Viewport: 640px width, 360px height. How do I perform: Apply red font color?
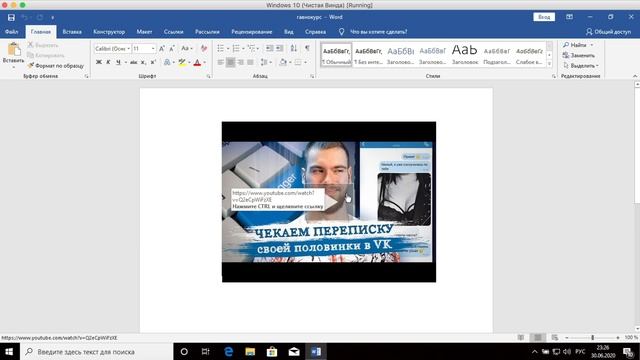(197, 62)
